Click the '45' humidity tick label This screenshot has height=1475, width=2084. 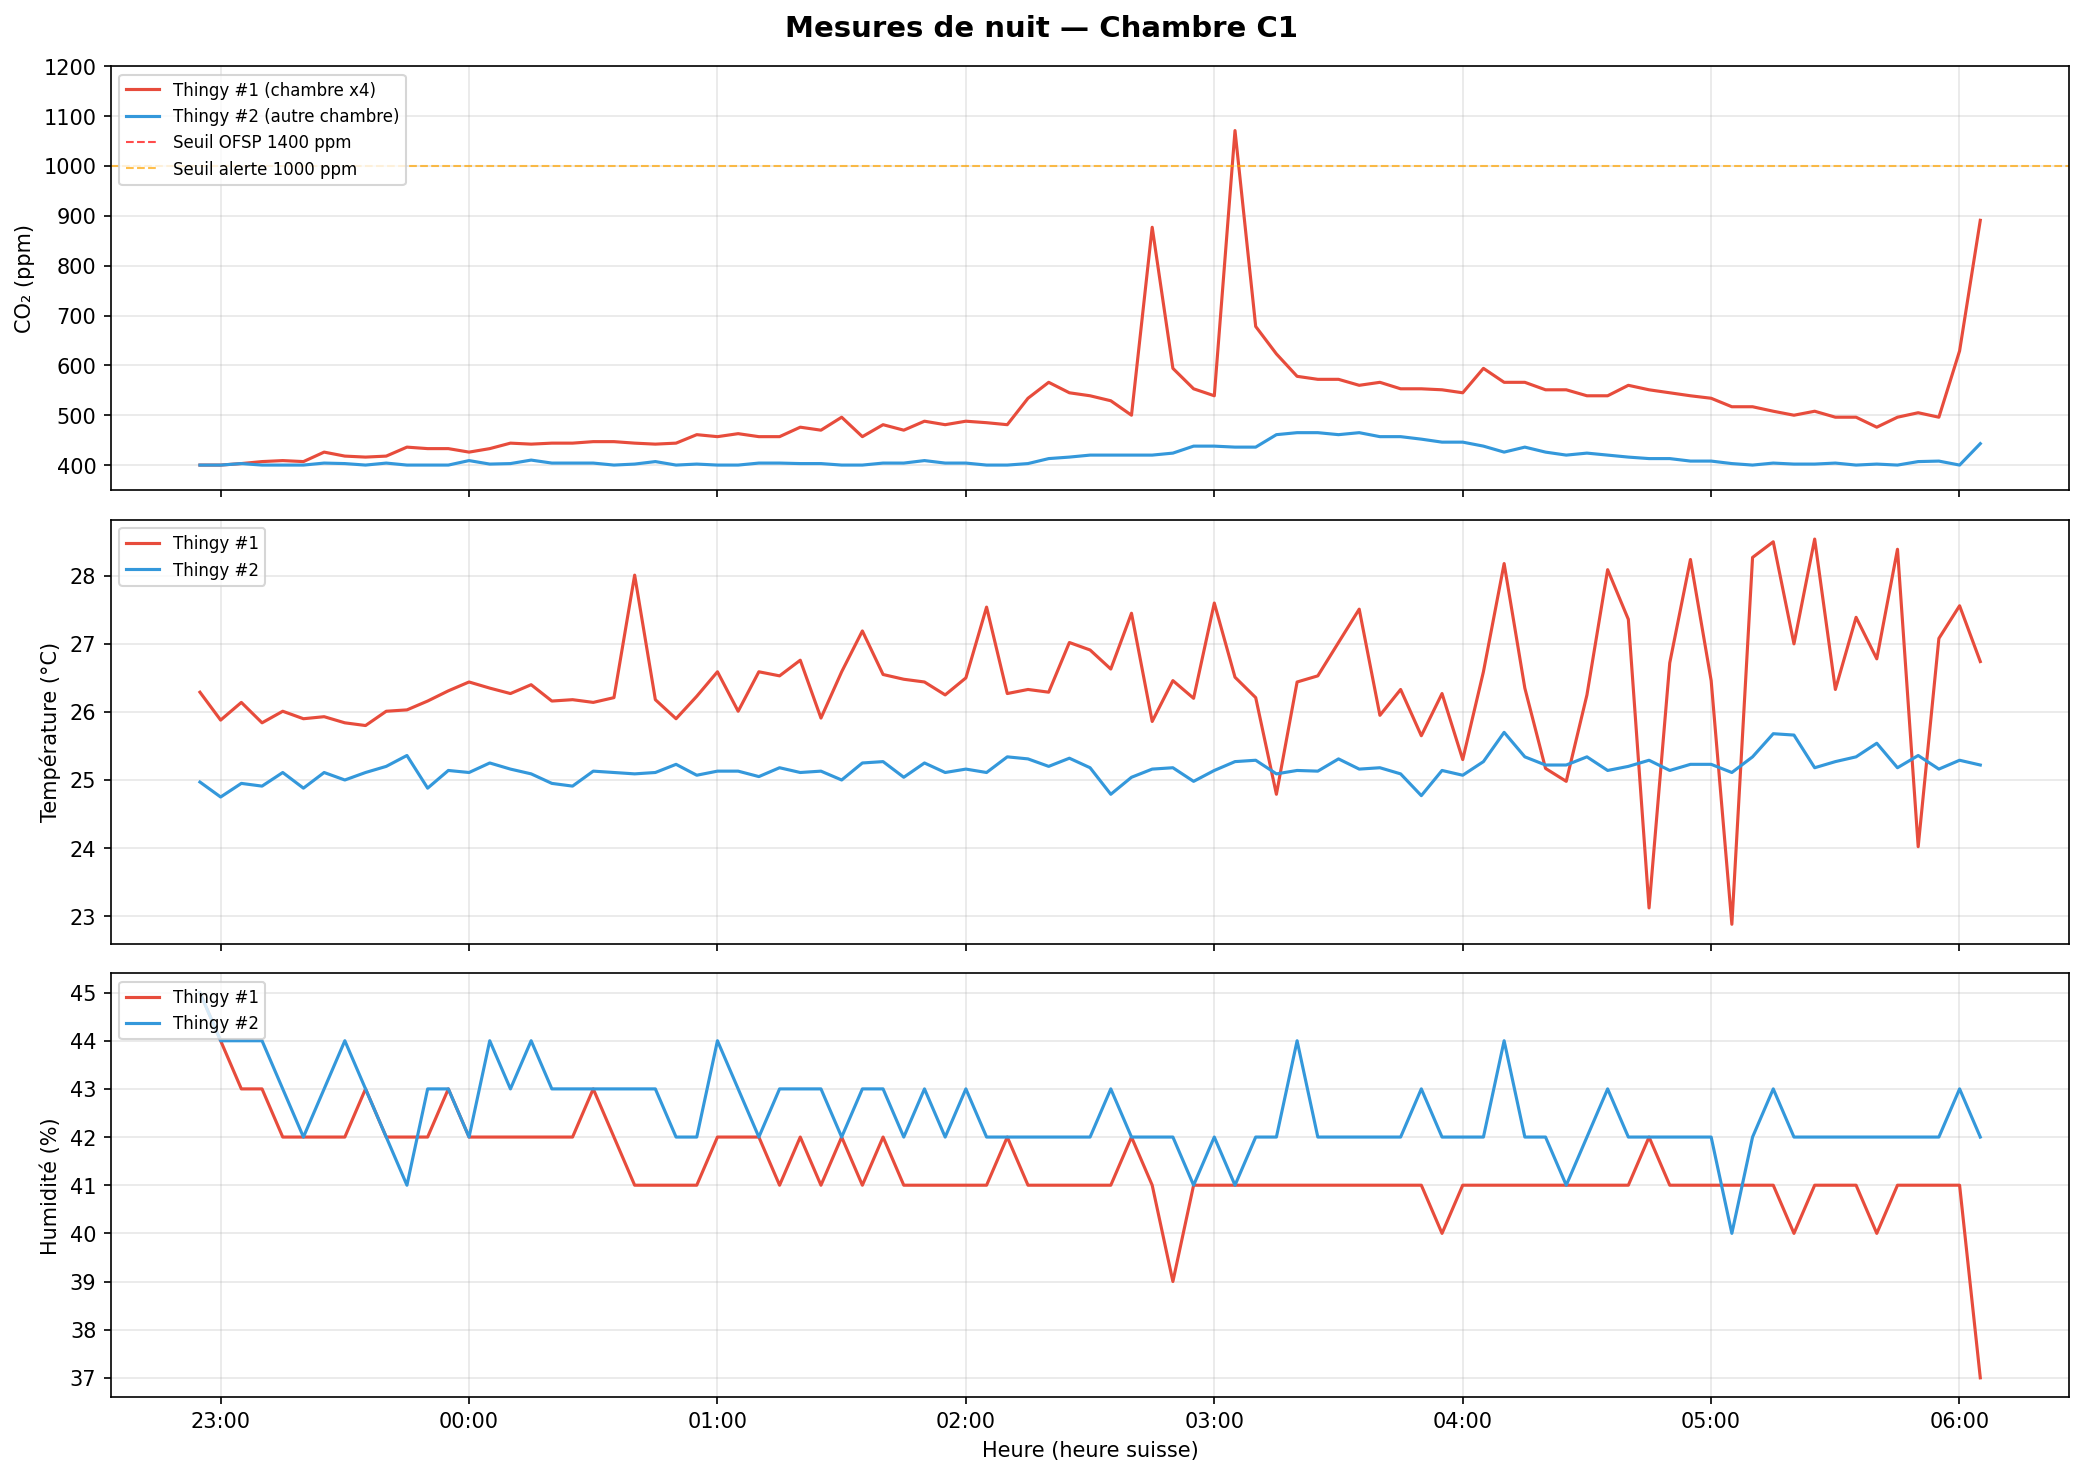click(x=83, y=994)
